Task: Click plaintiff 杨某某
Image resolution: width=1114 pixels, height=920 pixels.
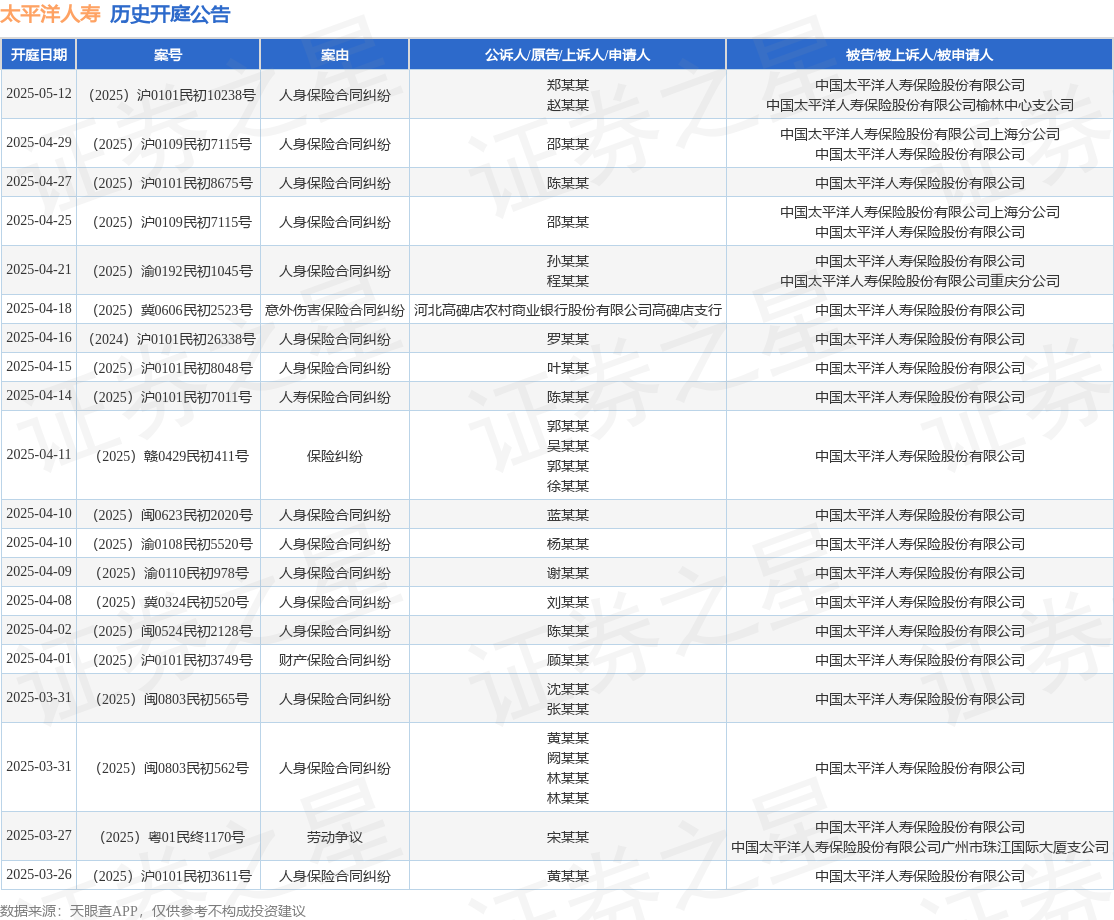Action: 568,545
